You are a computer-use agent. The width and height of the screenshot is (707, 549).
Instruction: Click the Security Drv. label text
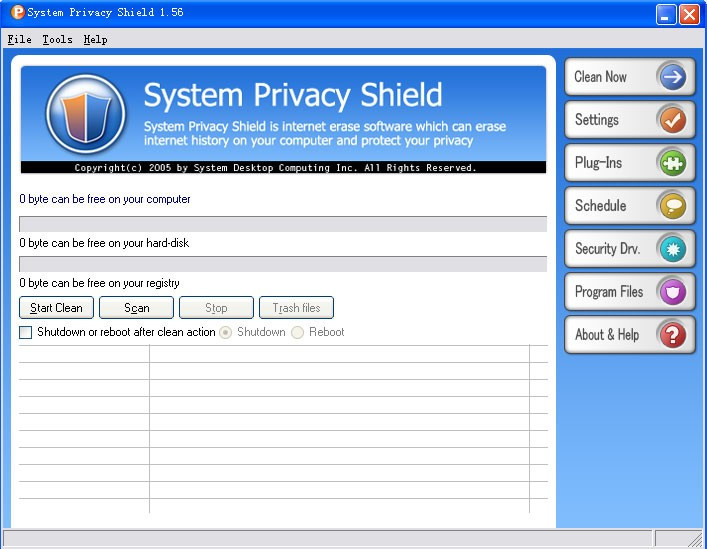point(608,249)
